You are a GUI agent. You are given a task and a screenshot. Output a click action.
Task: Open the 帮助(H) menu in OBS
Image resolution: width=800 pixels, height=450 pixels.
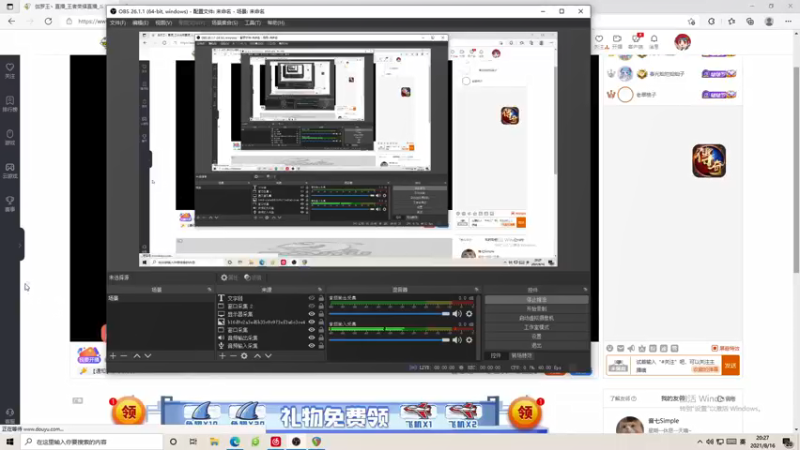pos(276,23)
